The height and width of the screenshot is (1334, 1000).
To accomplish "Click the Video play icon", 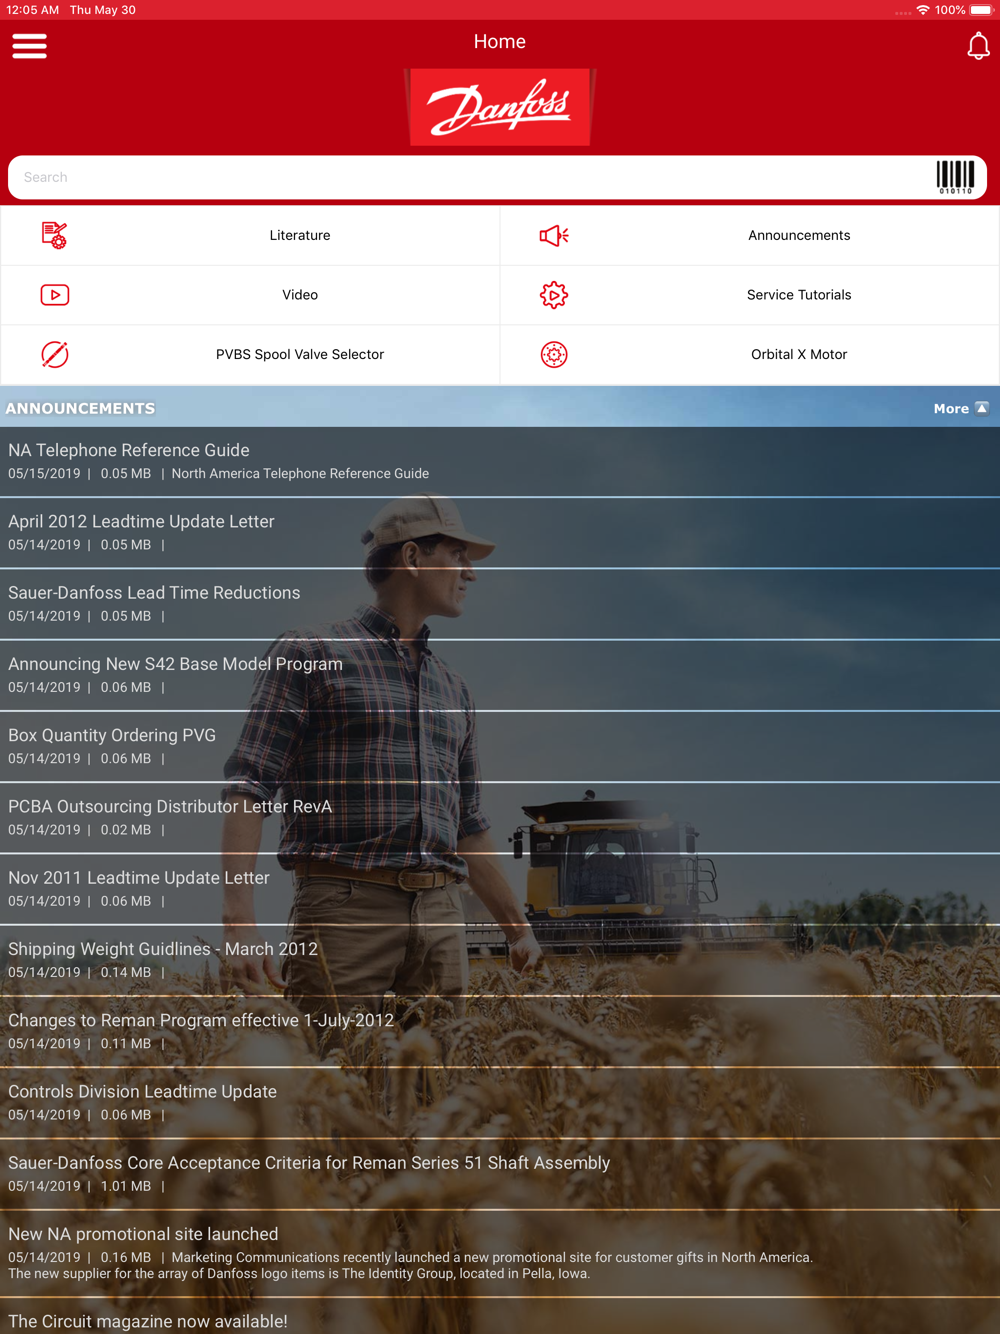I will click(x=54, y=295).
